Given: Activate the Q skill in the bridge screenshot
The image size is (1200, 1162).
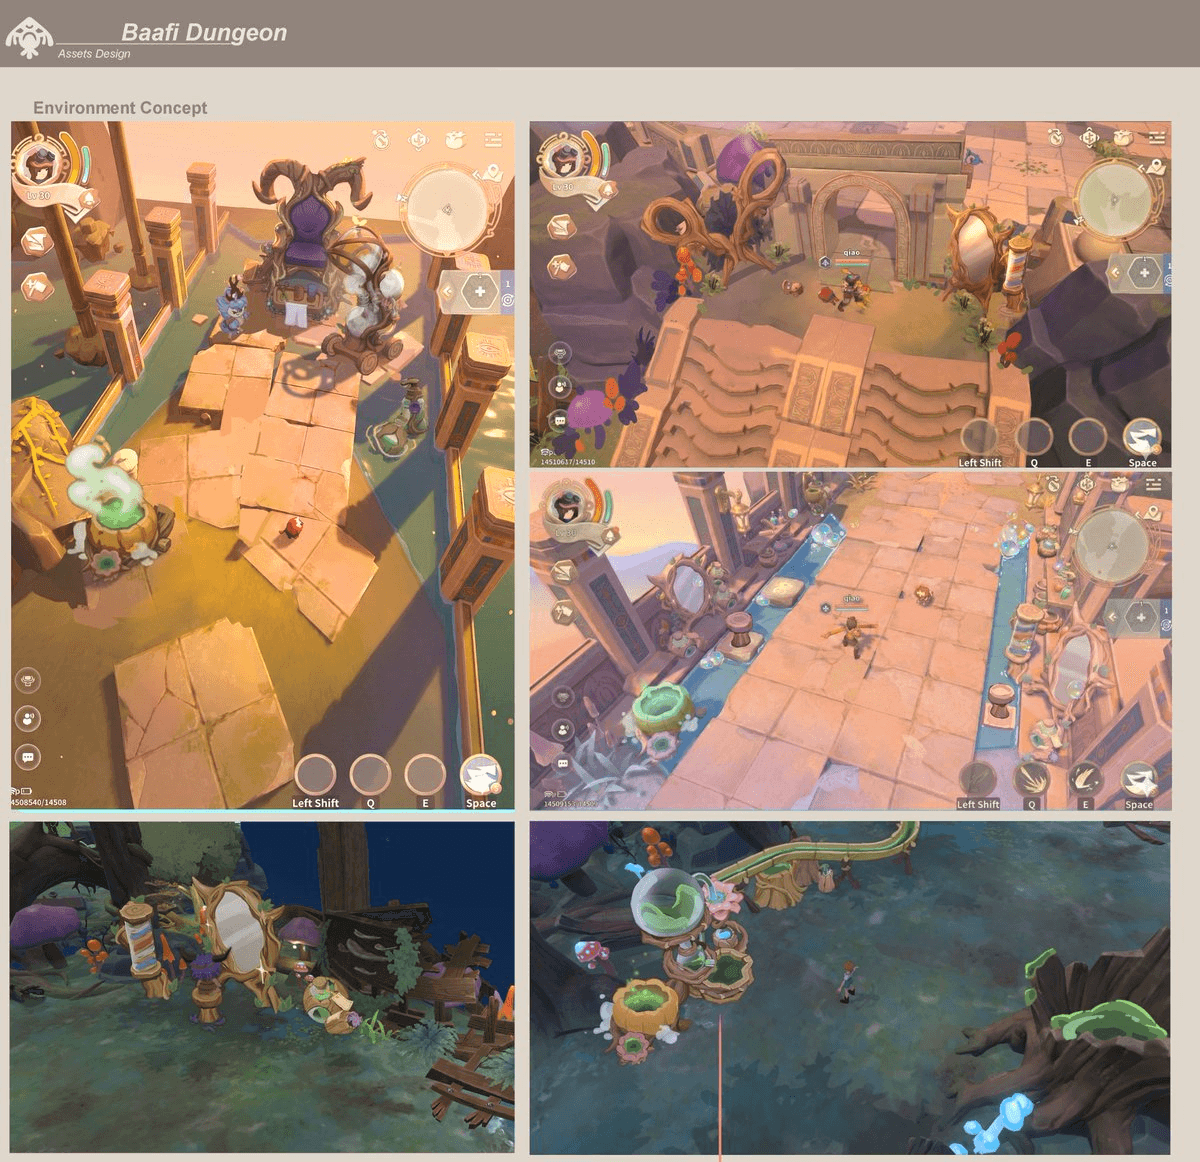Looking at the screenshot, I should (x=1031, y=781).
